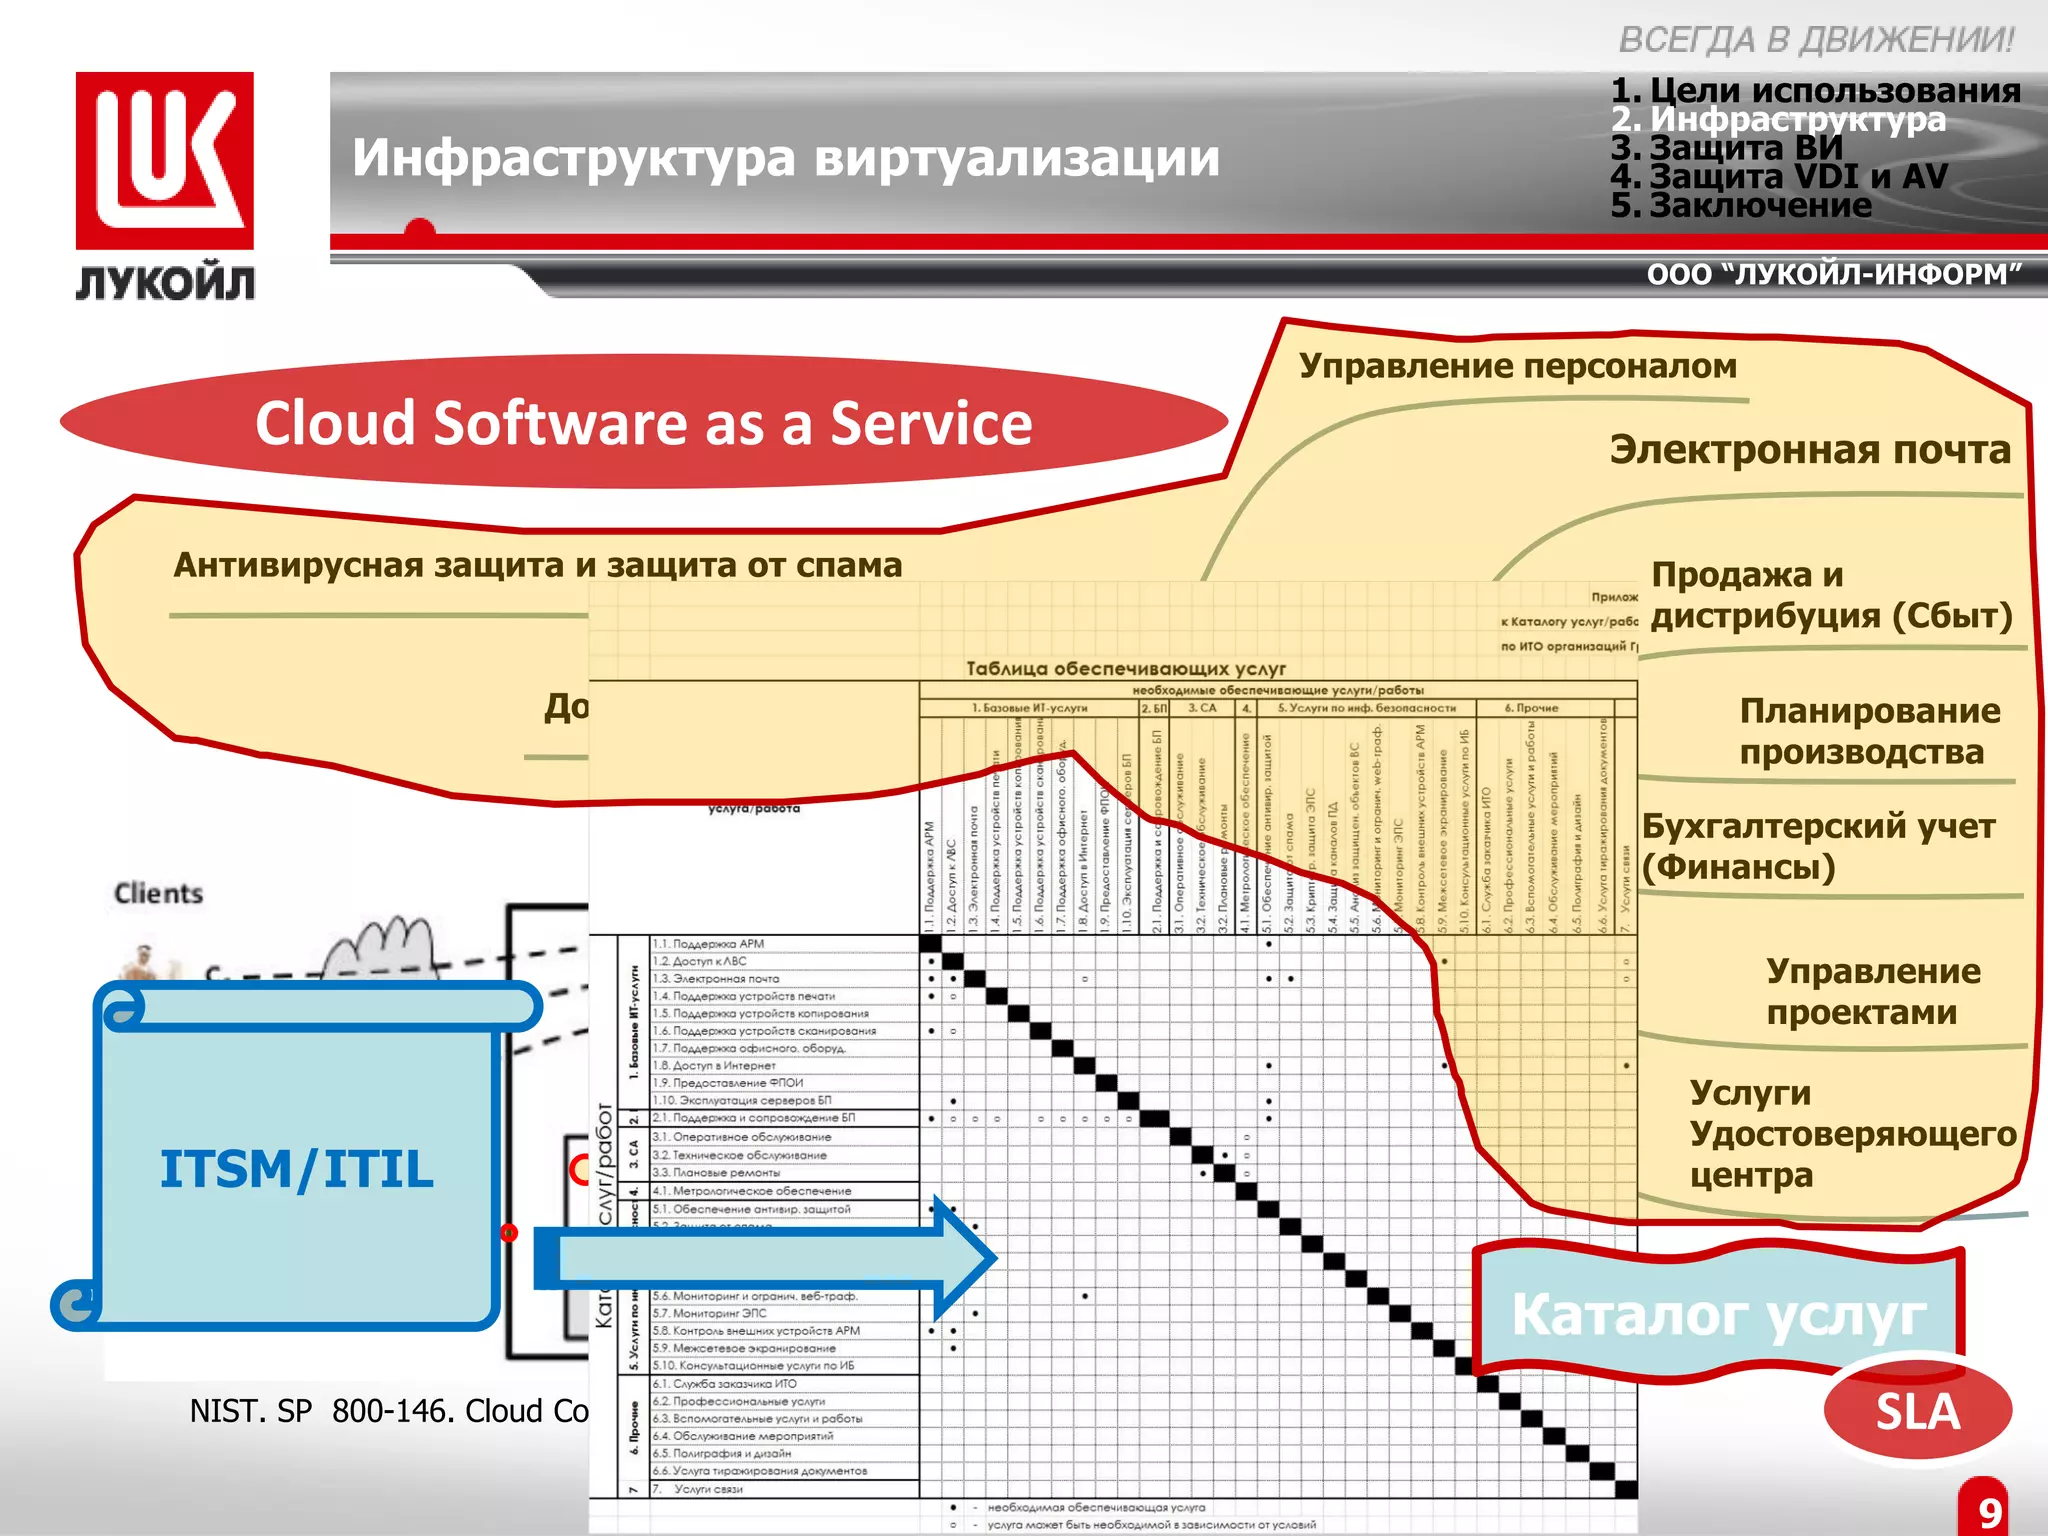Select agenda item '3. Защита ВИ'
Viewport: 2048px width, 1536px height.
(1726, 148)
